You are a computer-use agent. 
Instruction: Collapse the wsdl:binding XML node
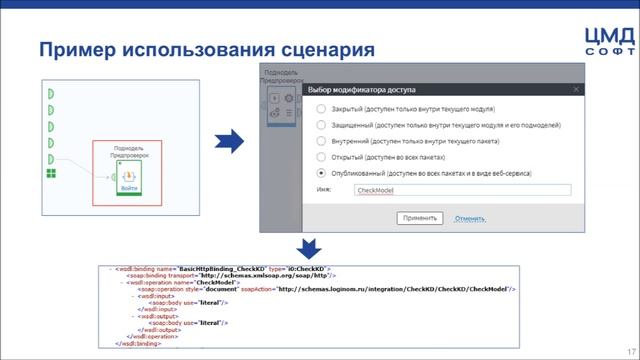(x=110, y=269)
